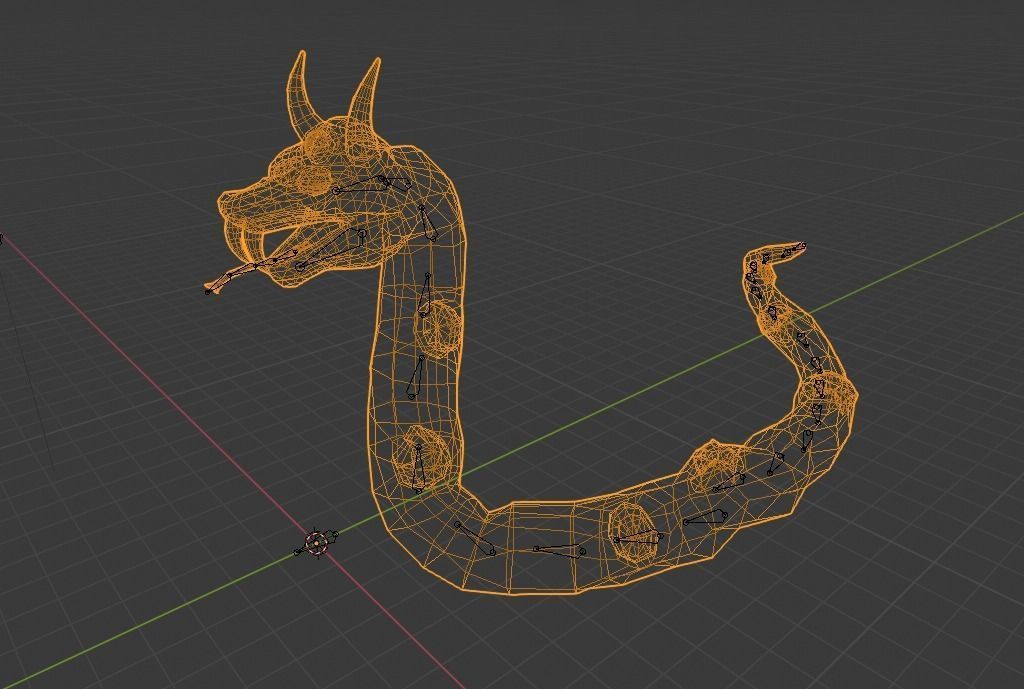Click the 3D cursor on the grid
This screenshot has width=1024, height=689.
point(317,543)
